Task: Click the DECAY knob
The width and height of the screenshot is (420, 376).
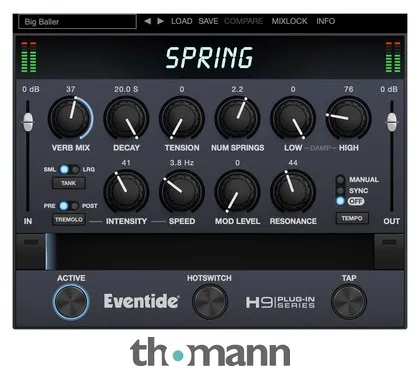Action: [126, 118]
